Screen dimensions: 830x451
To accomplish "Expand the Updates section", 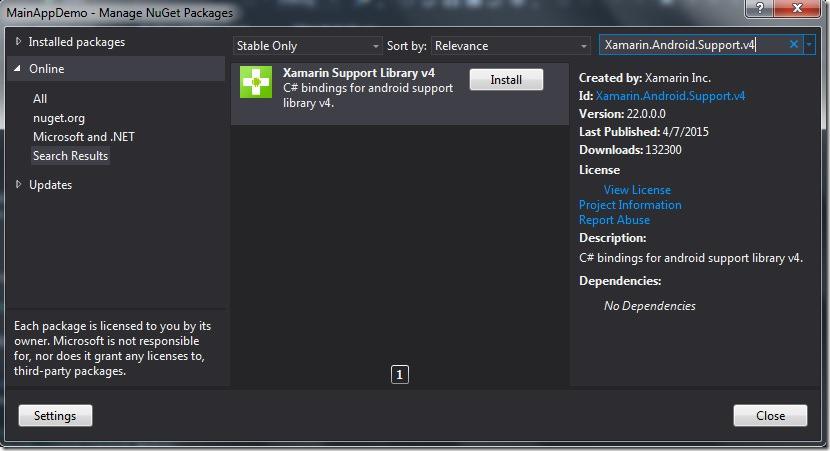I will click(19, 184).
